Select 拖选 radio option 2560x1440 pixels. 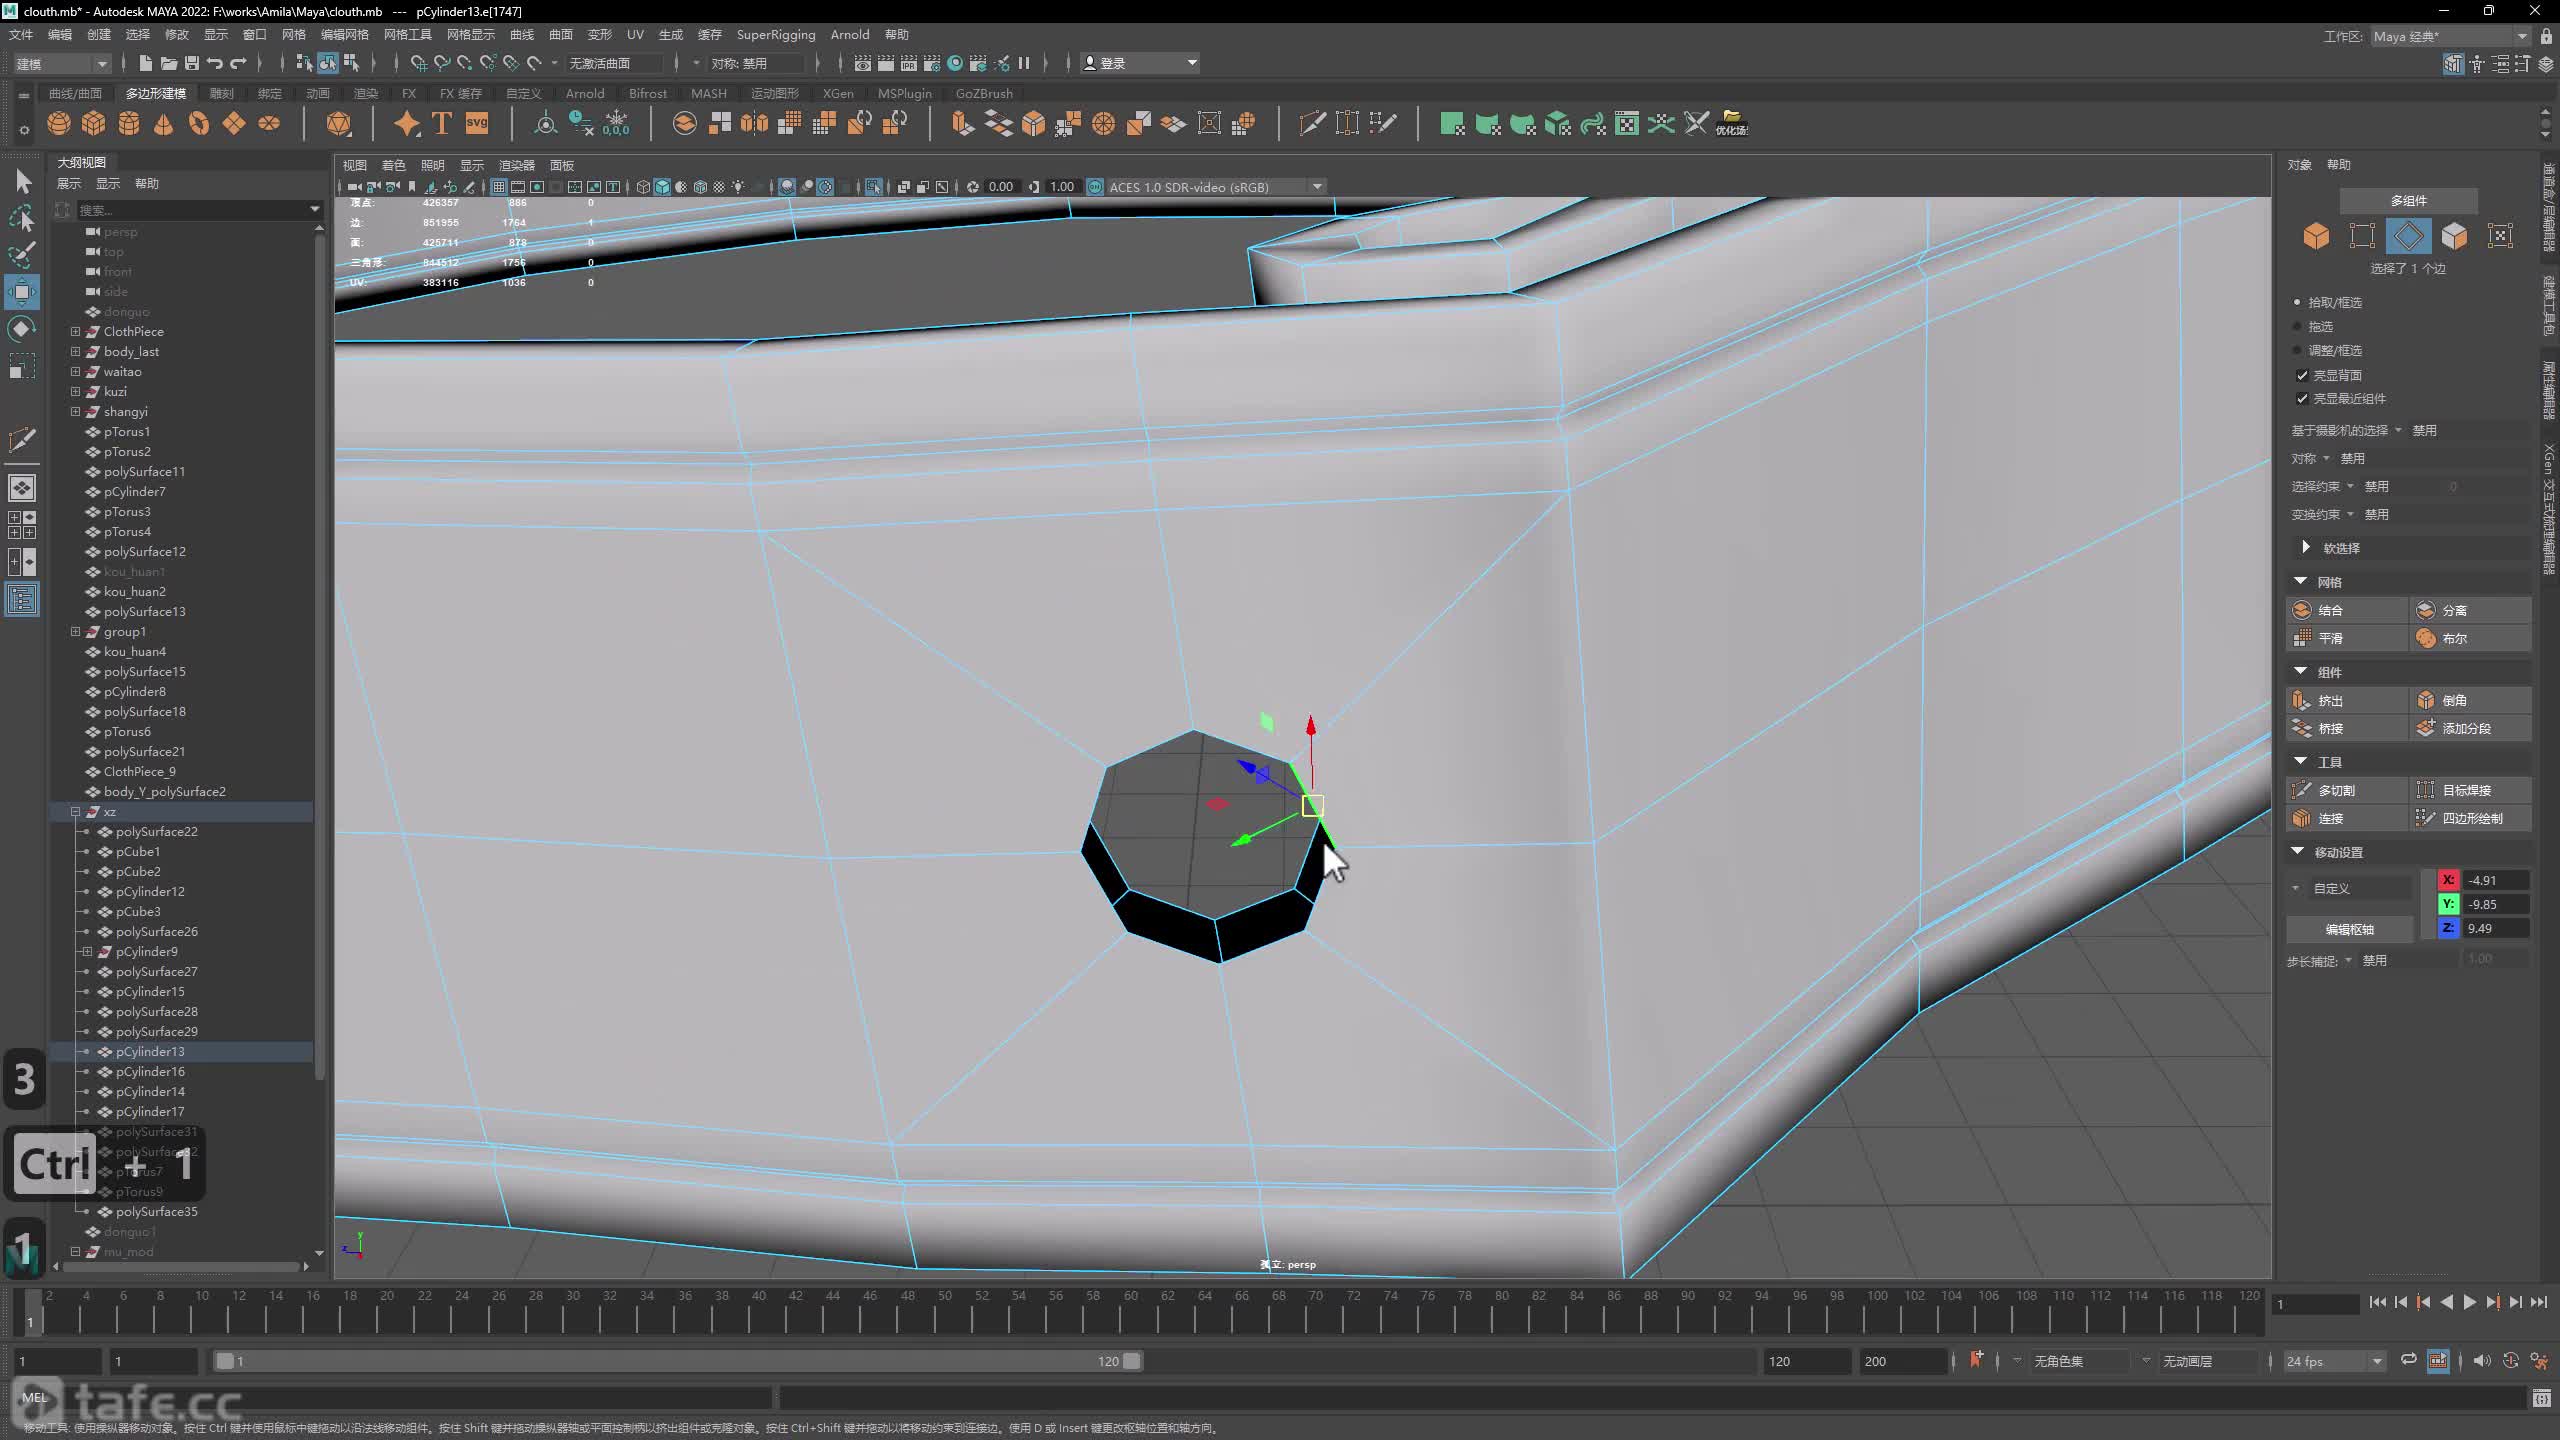click(2297, 327)
